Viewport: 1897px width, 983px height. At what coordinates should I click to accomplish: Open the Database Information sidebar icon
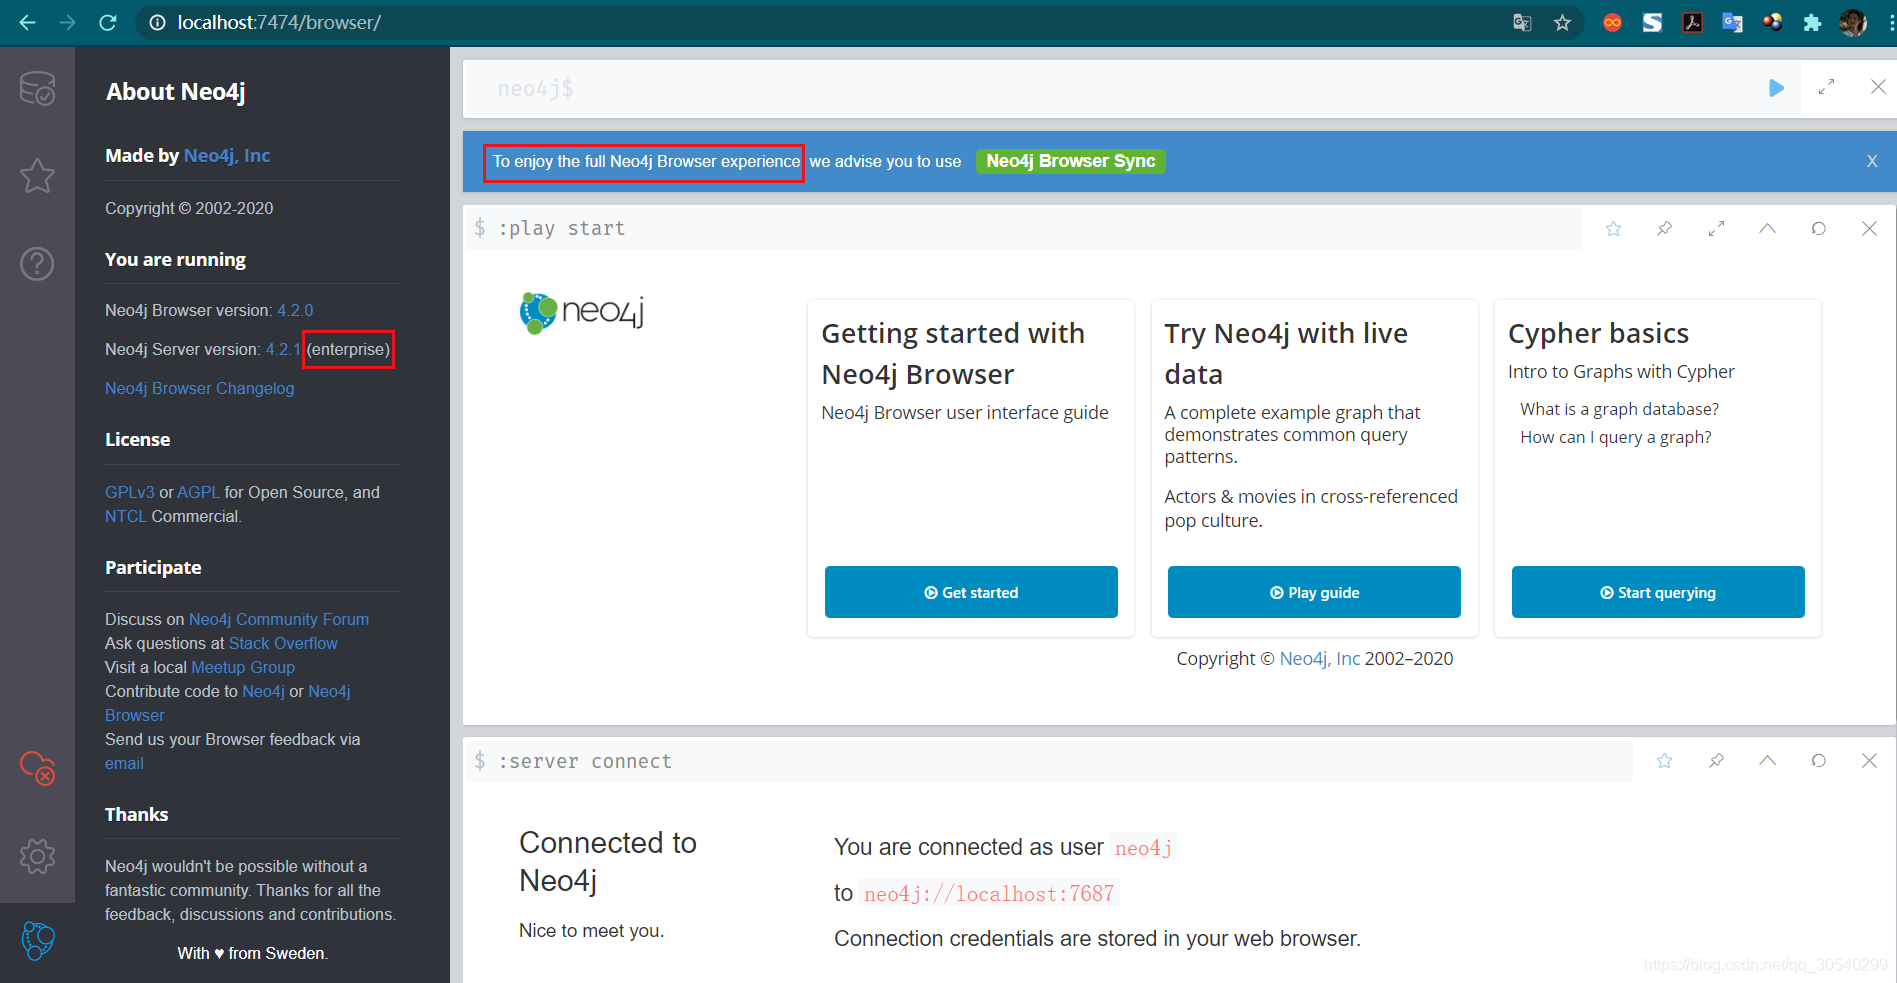37,89
